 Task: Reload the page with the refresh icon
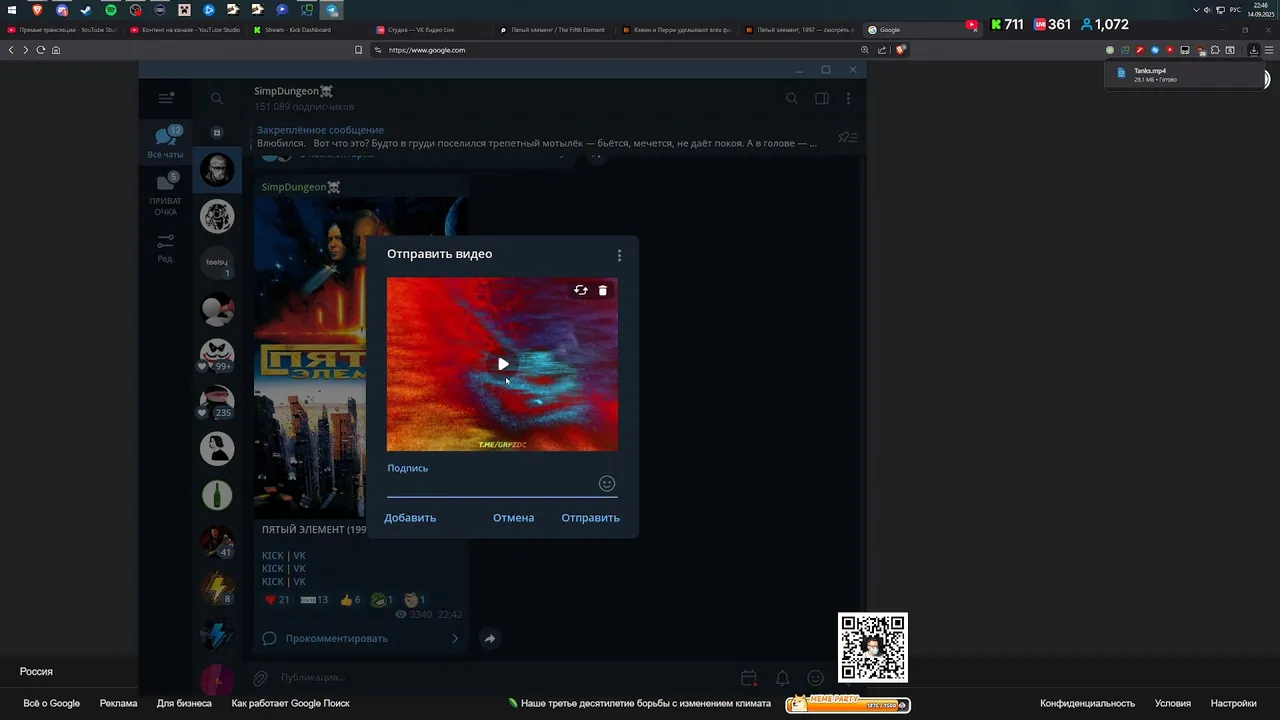pos(41,50)
